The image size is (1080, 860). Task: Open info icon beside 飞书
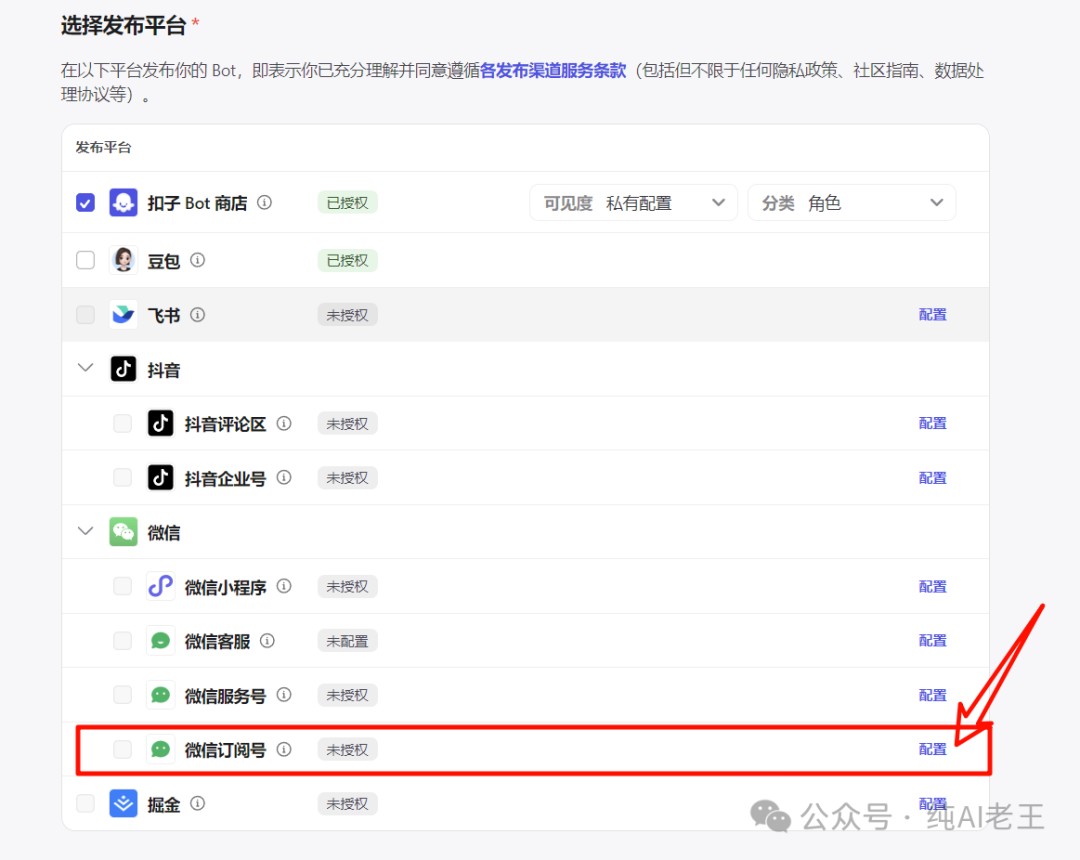pyautogui.click(x=198, y=315)
